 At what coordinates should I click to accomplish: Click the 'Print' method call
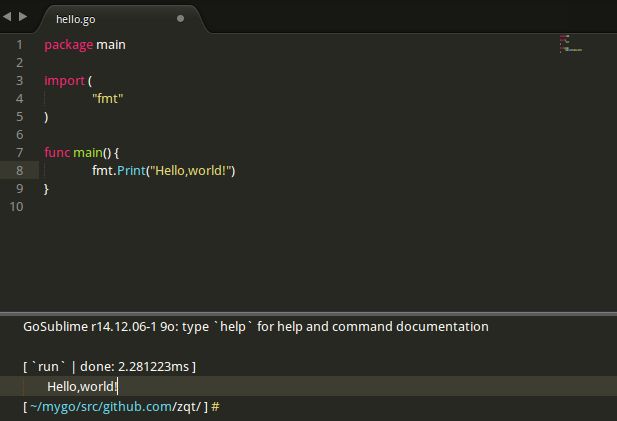tap(131, 170)
